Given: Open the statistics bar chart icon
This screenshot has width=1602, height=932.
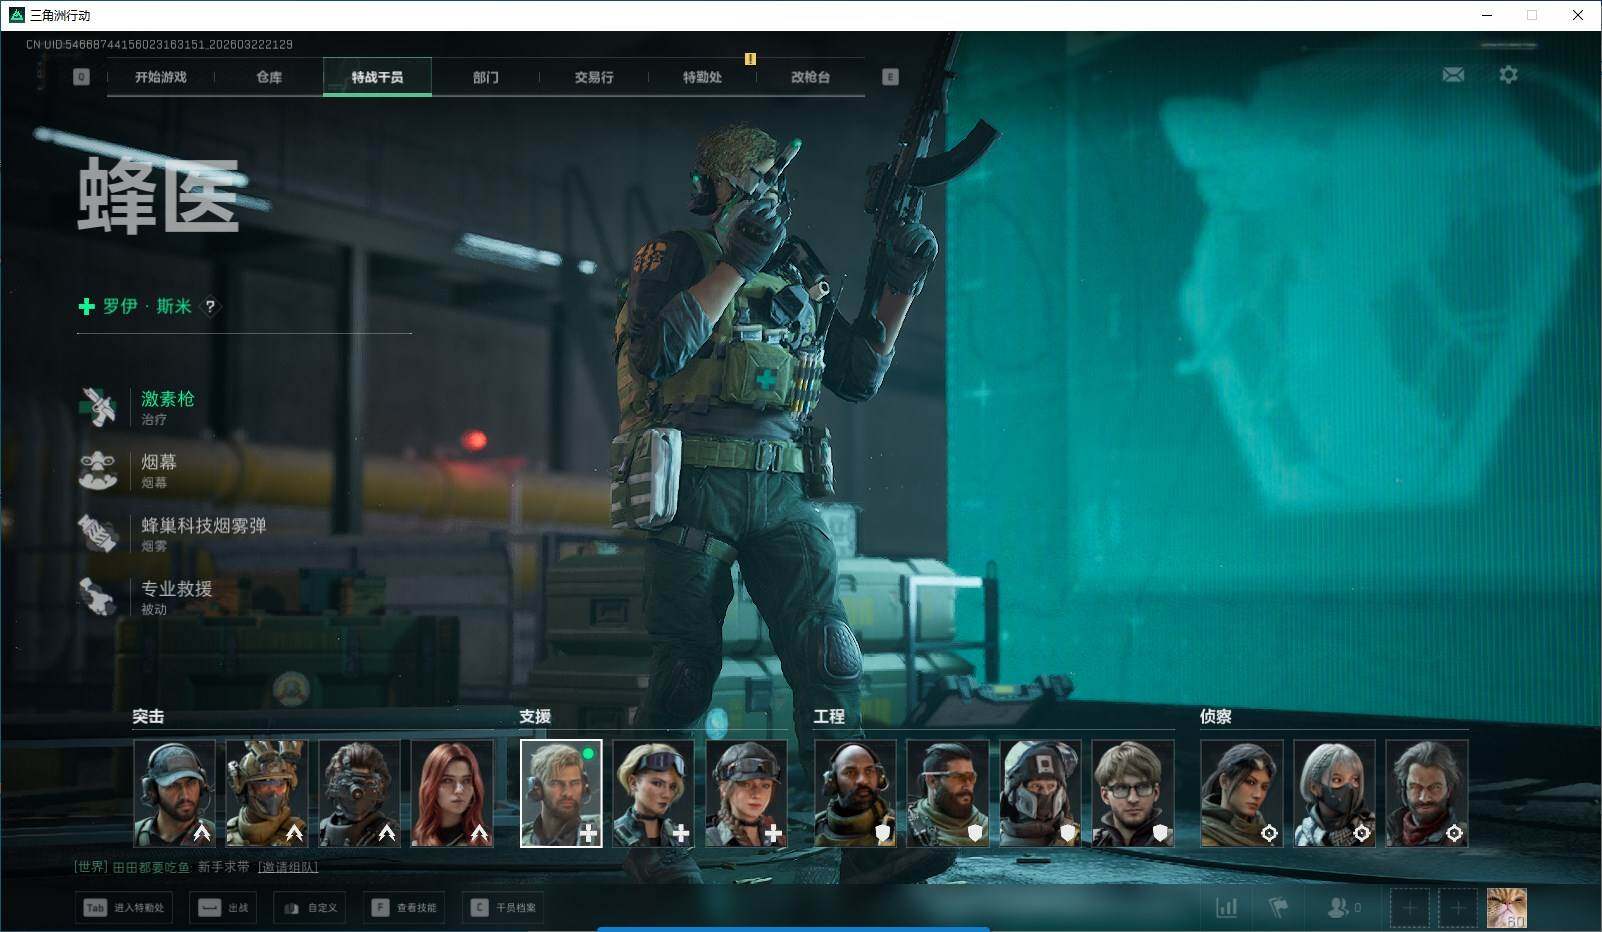Looking at the screenshot, I should [x=1226, y=907].
